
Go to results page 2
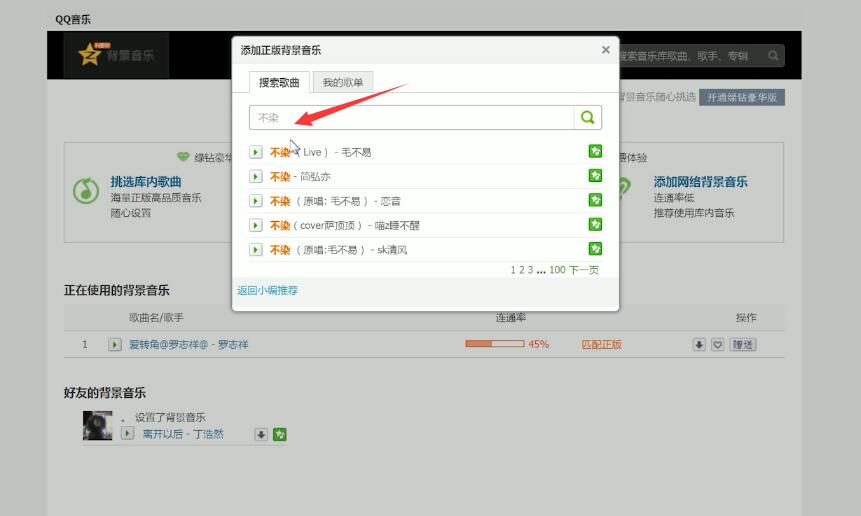[522, 270]
